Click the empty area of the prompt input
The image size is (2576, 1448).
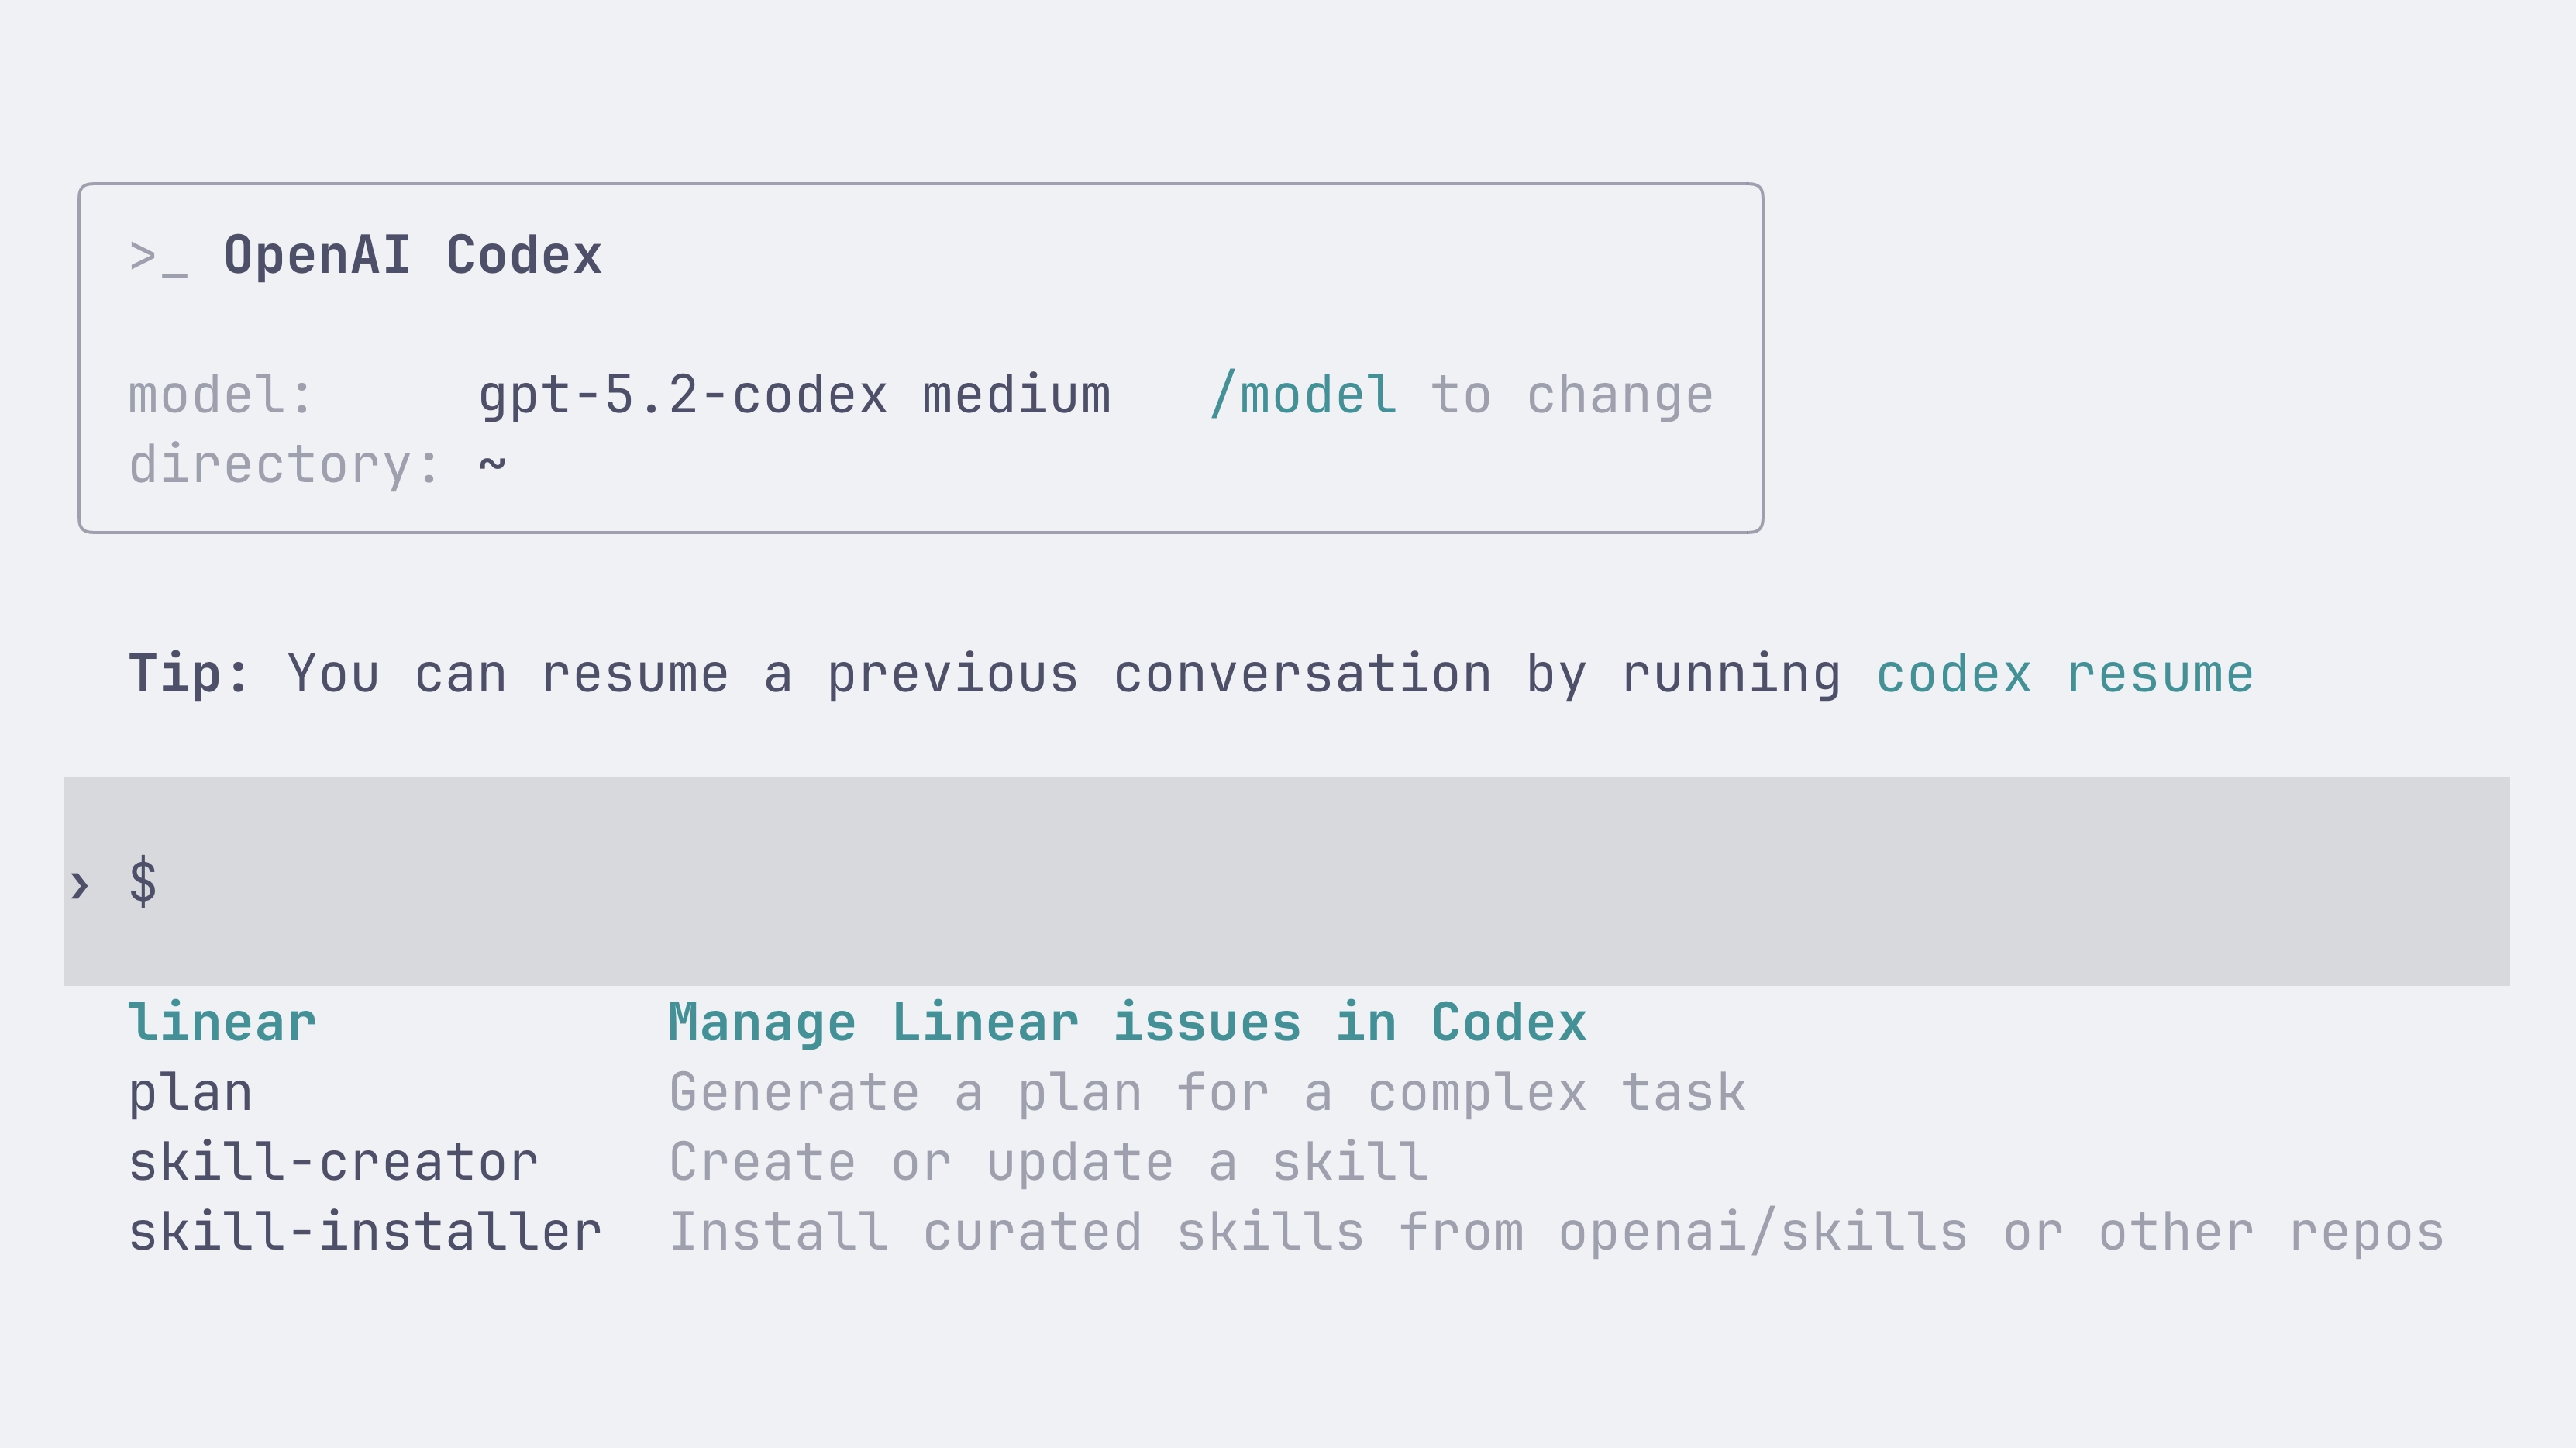(x=1300, y=882)
